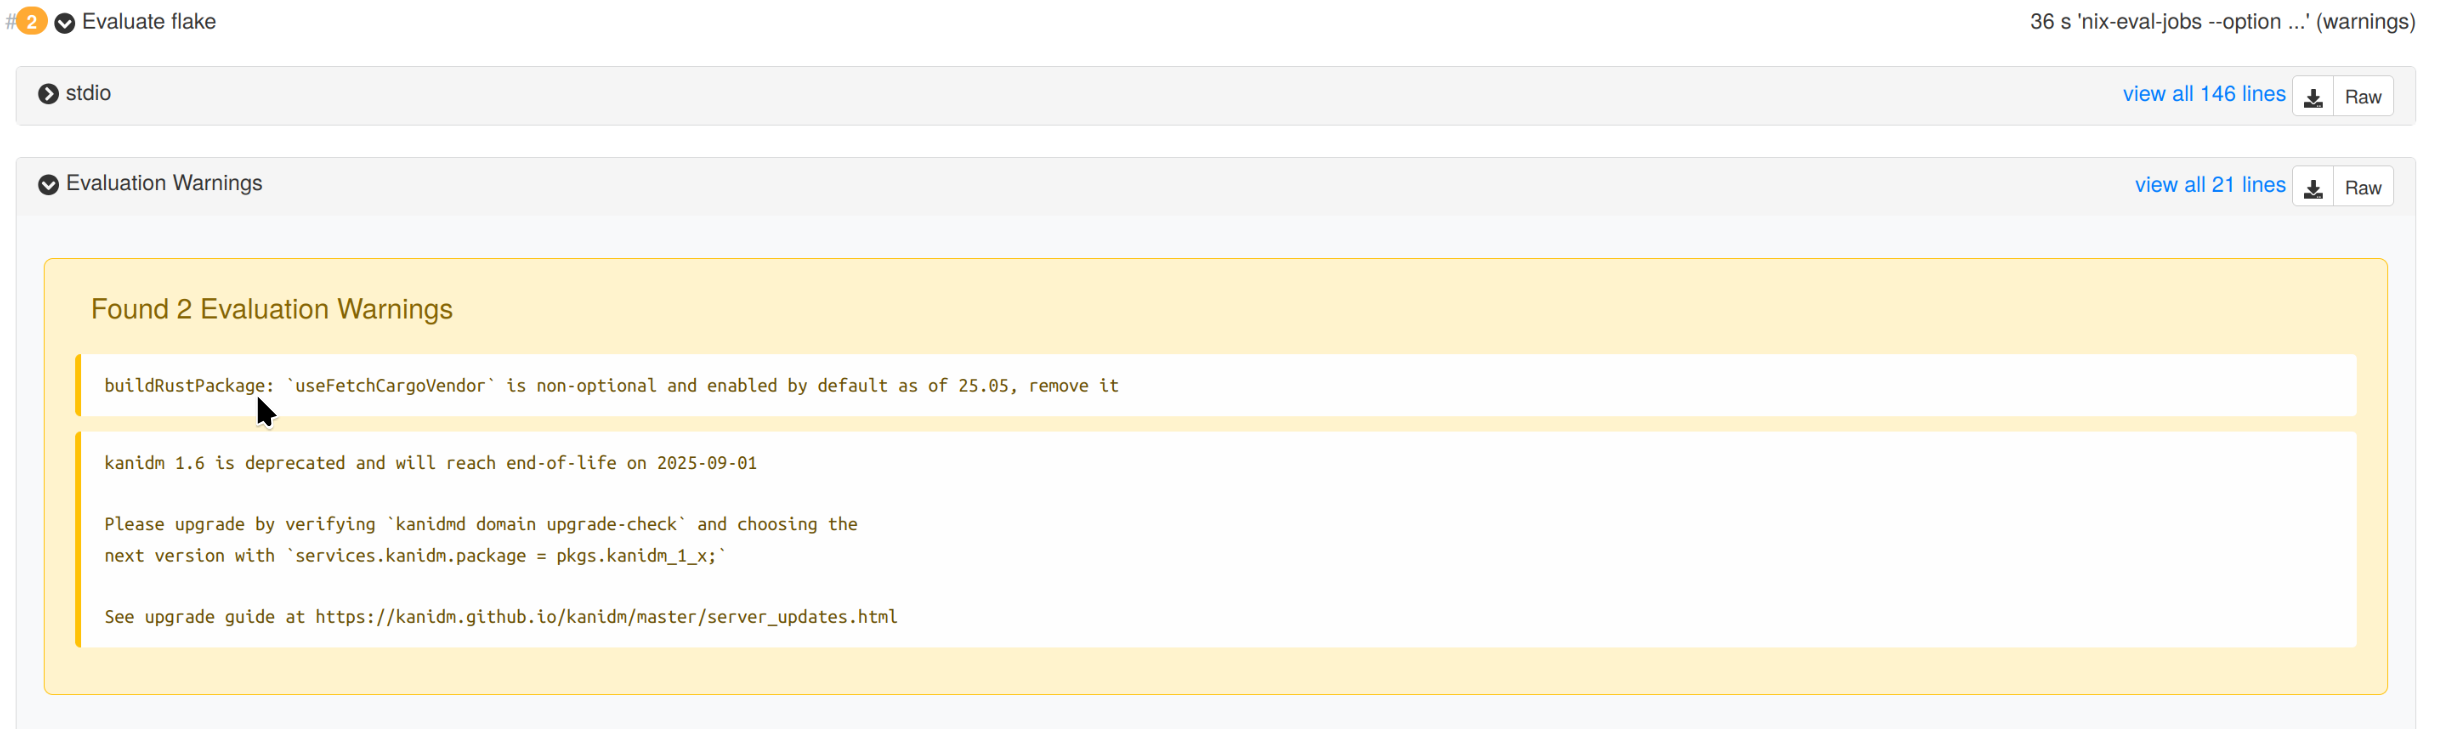Collapse the Evaluation Warnings section
This screenshot has width=2437, height=729.
(48, 184)
